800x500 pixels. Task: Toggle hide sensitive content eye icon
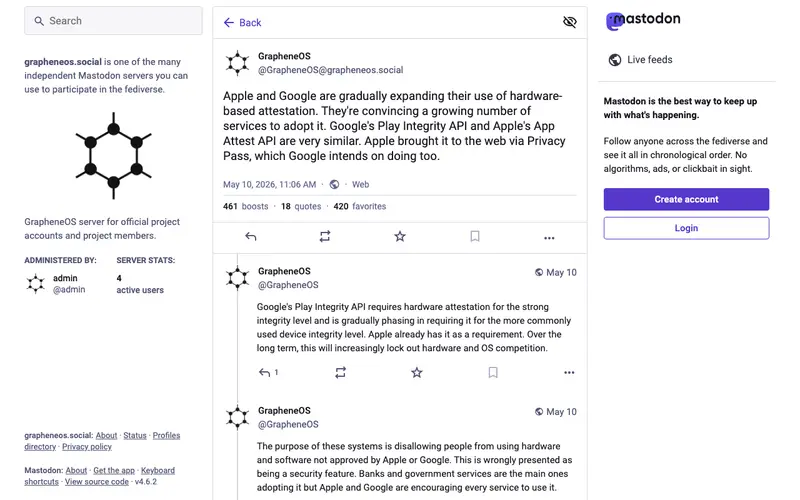click(569, 22)
